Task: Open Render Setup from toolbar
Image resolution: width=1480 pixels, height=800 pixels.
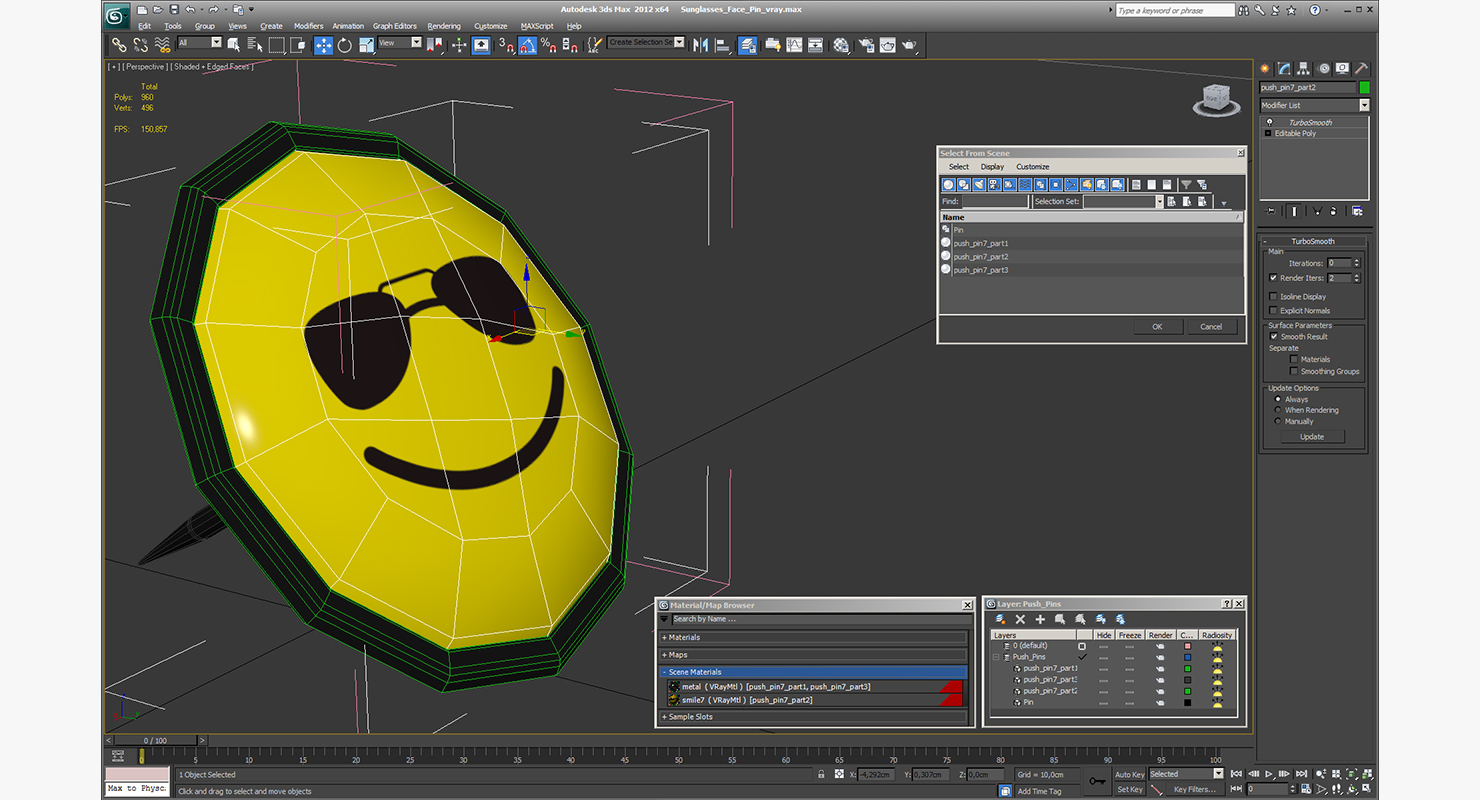Action: click(x=866, y=45)
